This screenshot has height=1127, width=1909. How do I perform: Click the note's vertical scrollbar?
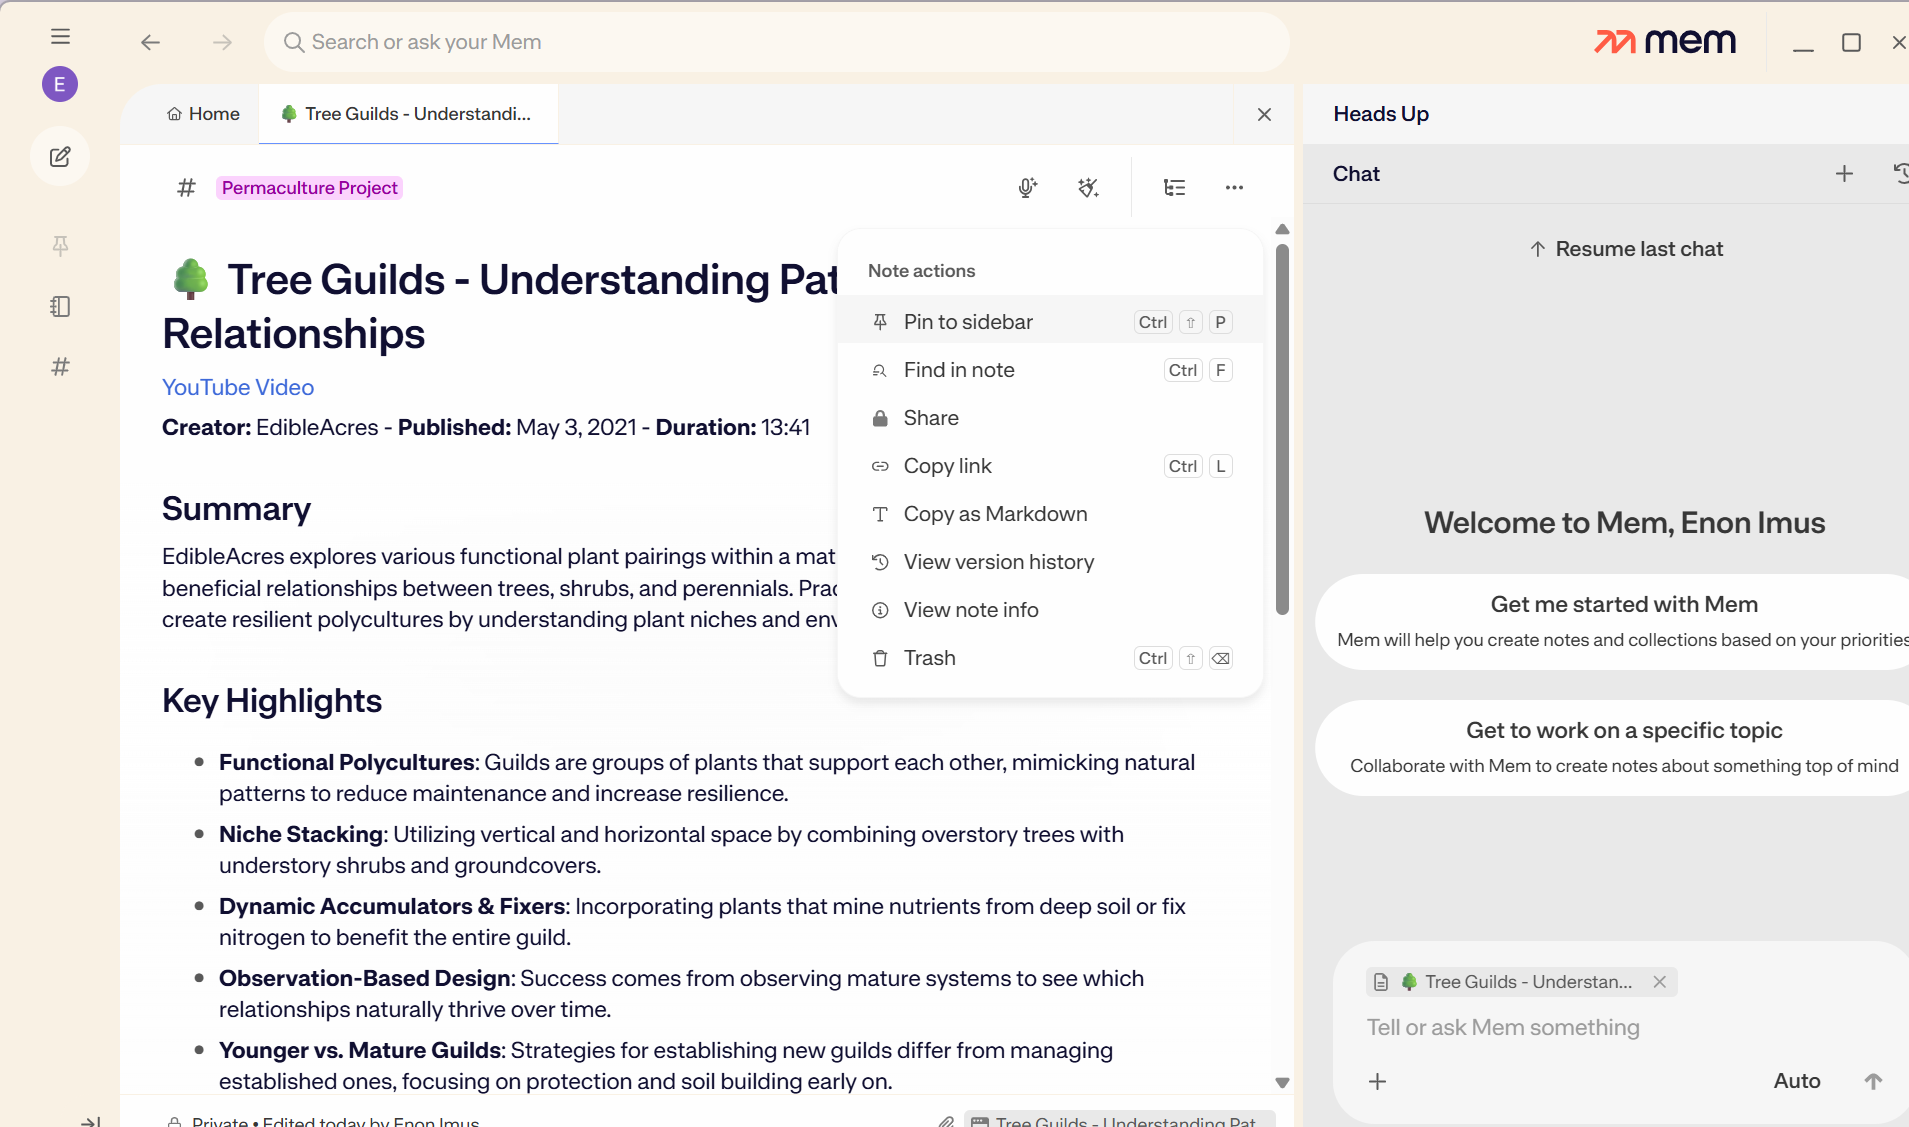tap(1282, 430)
